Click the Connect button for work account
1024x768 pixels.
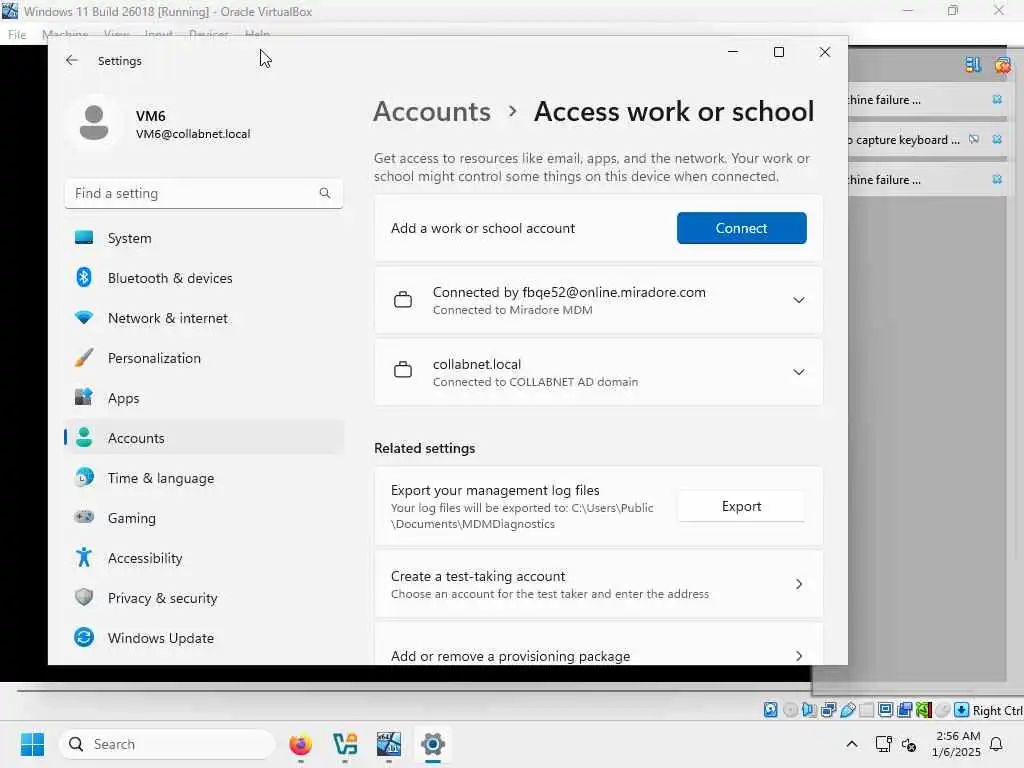(x=741, y=228)
